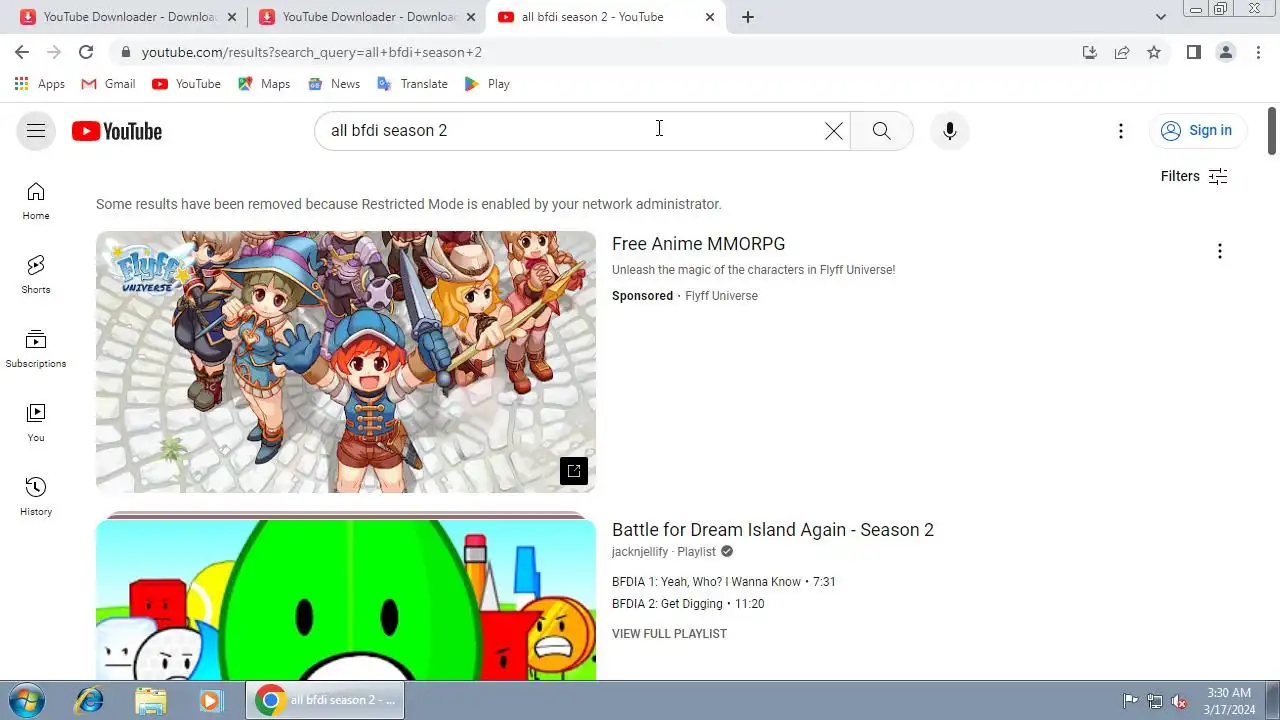Launch Internet Explorer from the taskbar
The height and width of the screenshot is (720, 1280).
point(89,700)
